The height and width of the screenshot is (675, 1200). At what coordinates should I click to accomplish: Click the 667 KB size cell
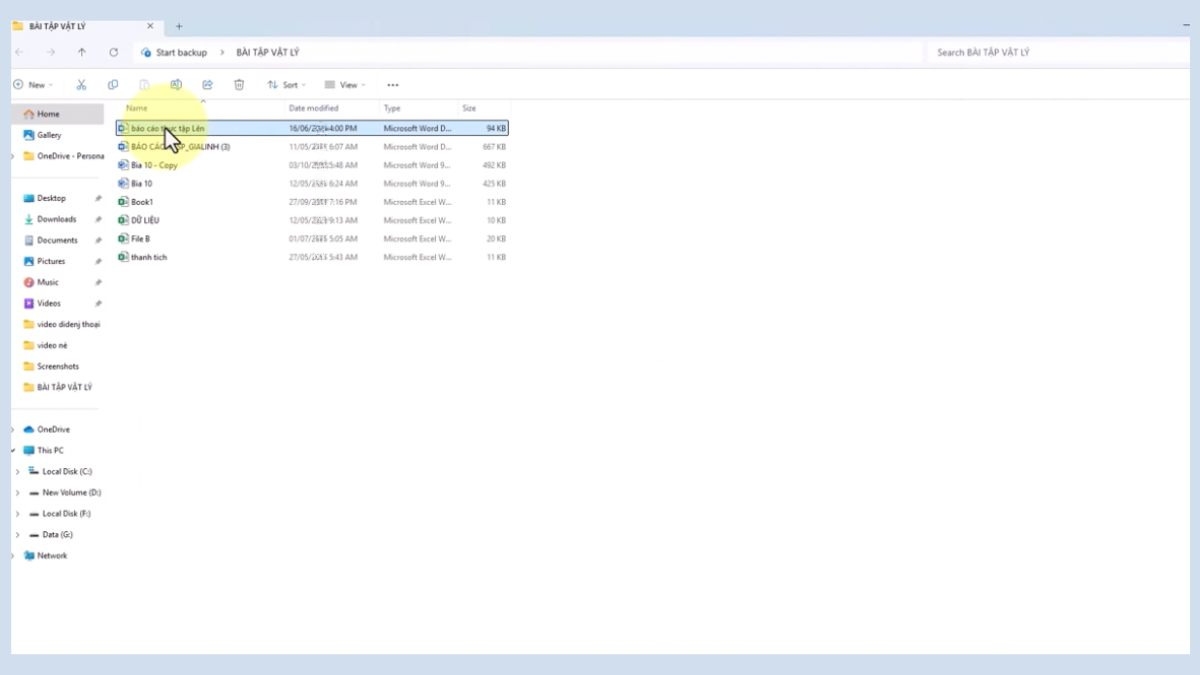click(x=494, y=147)
